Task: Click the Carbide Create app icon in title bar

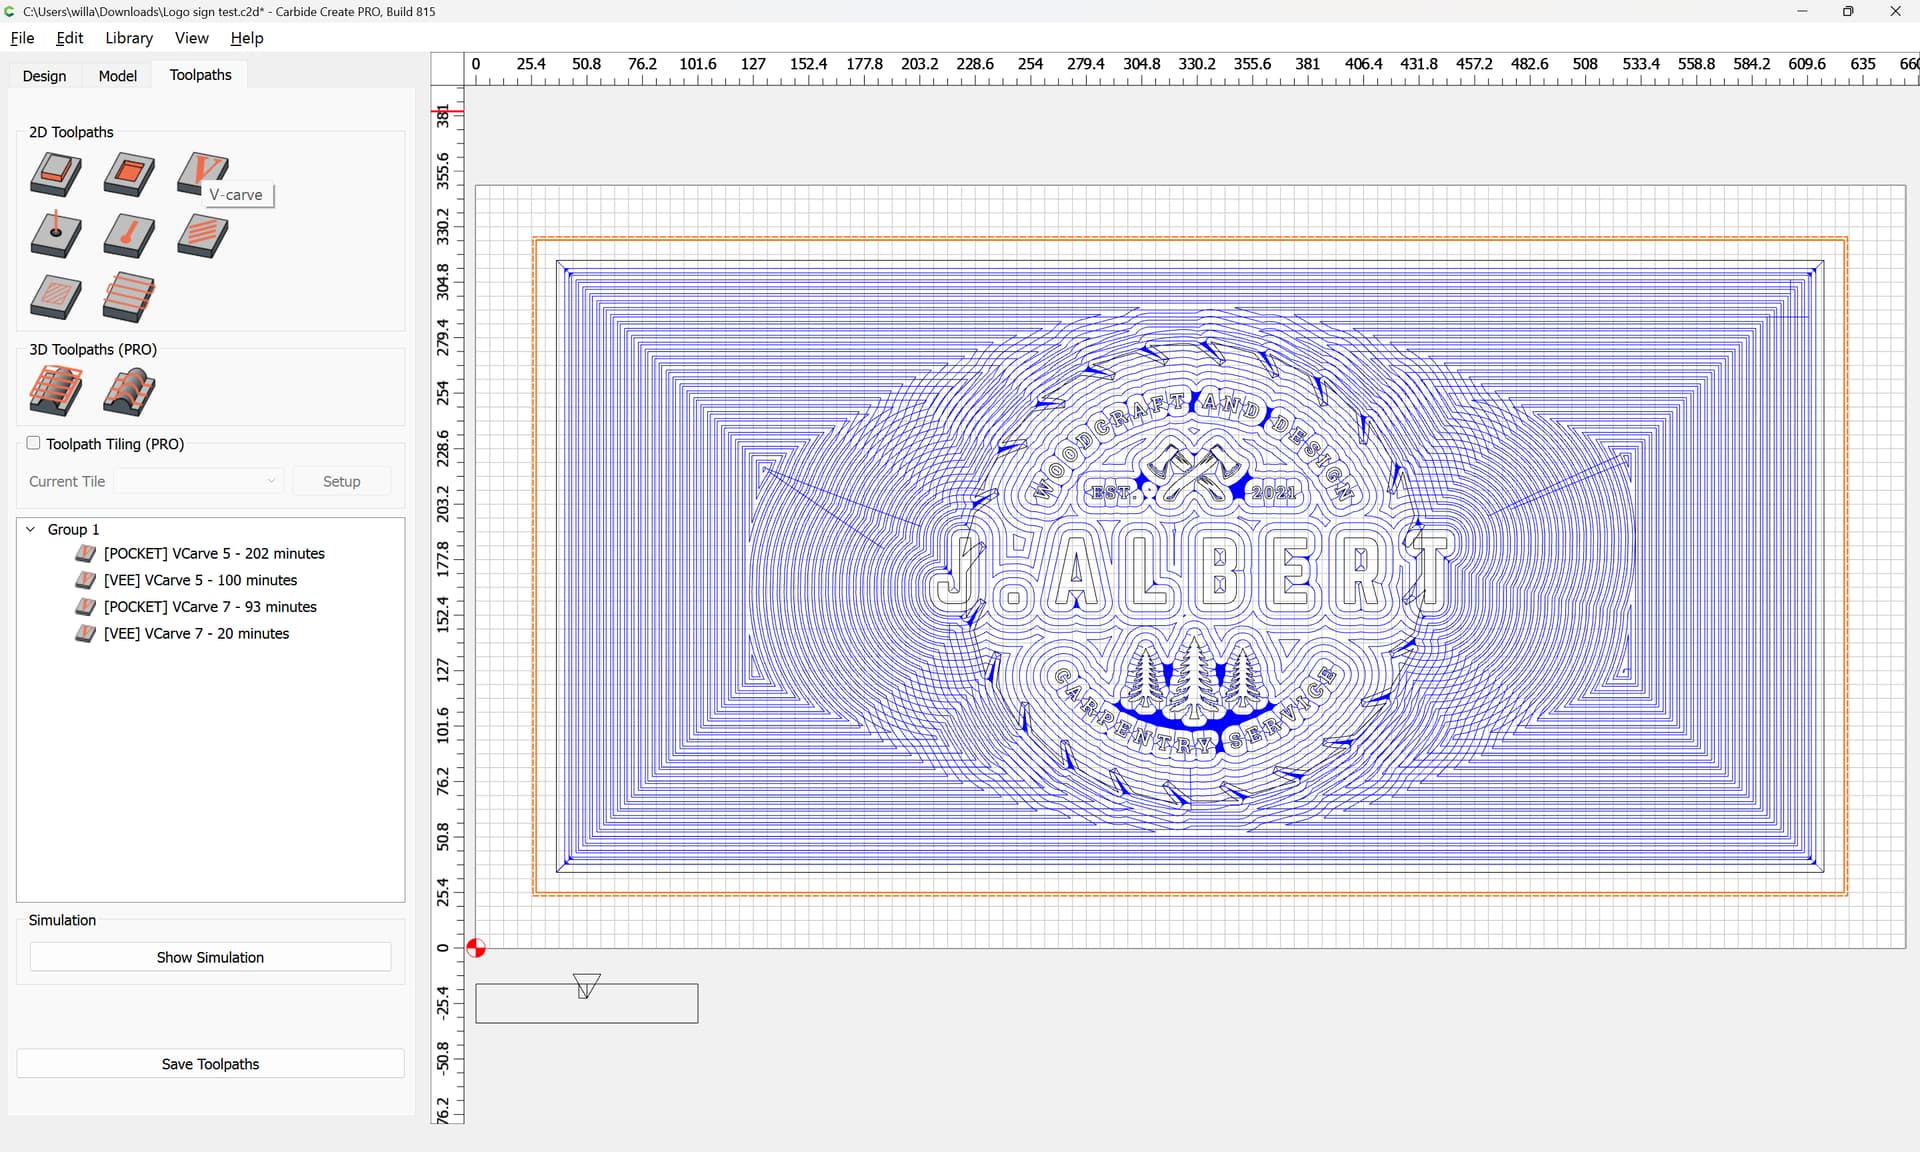Action: pos(10,11)
